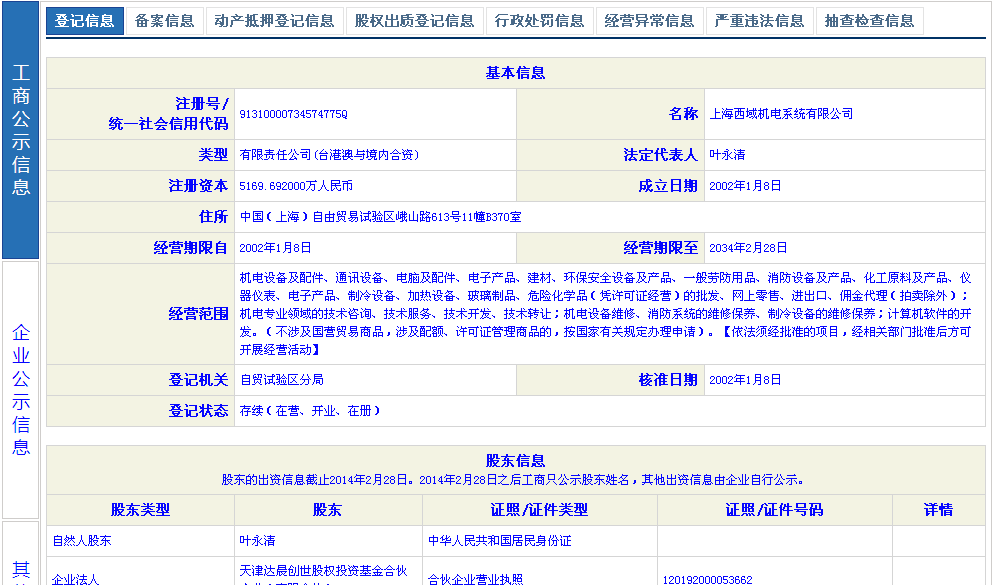This screenshot has height=585, width=992.
Task: Click the registration number 91310000734574775Q
Action: pyautogui.click(x=293, y=114)
